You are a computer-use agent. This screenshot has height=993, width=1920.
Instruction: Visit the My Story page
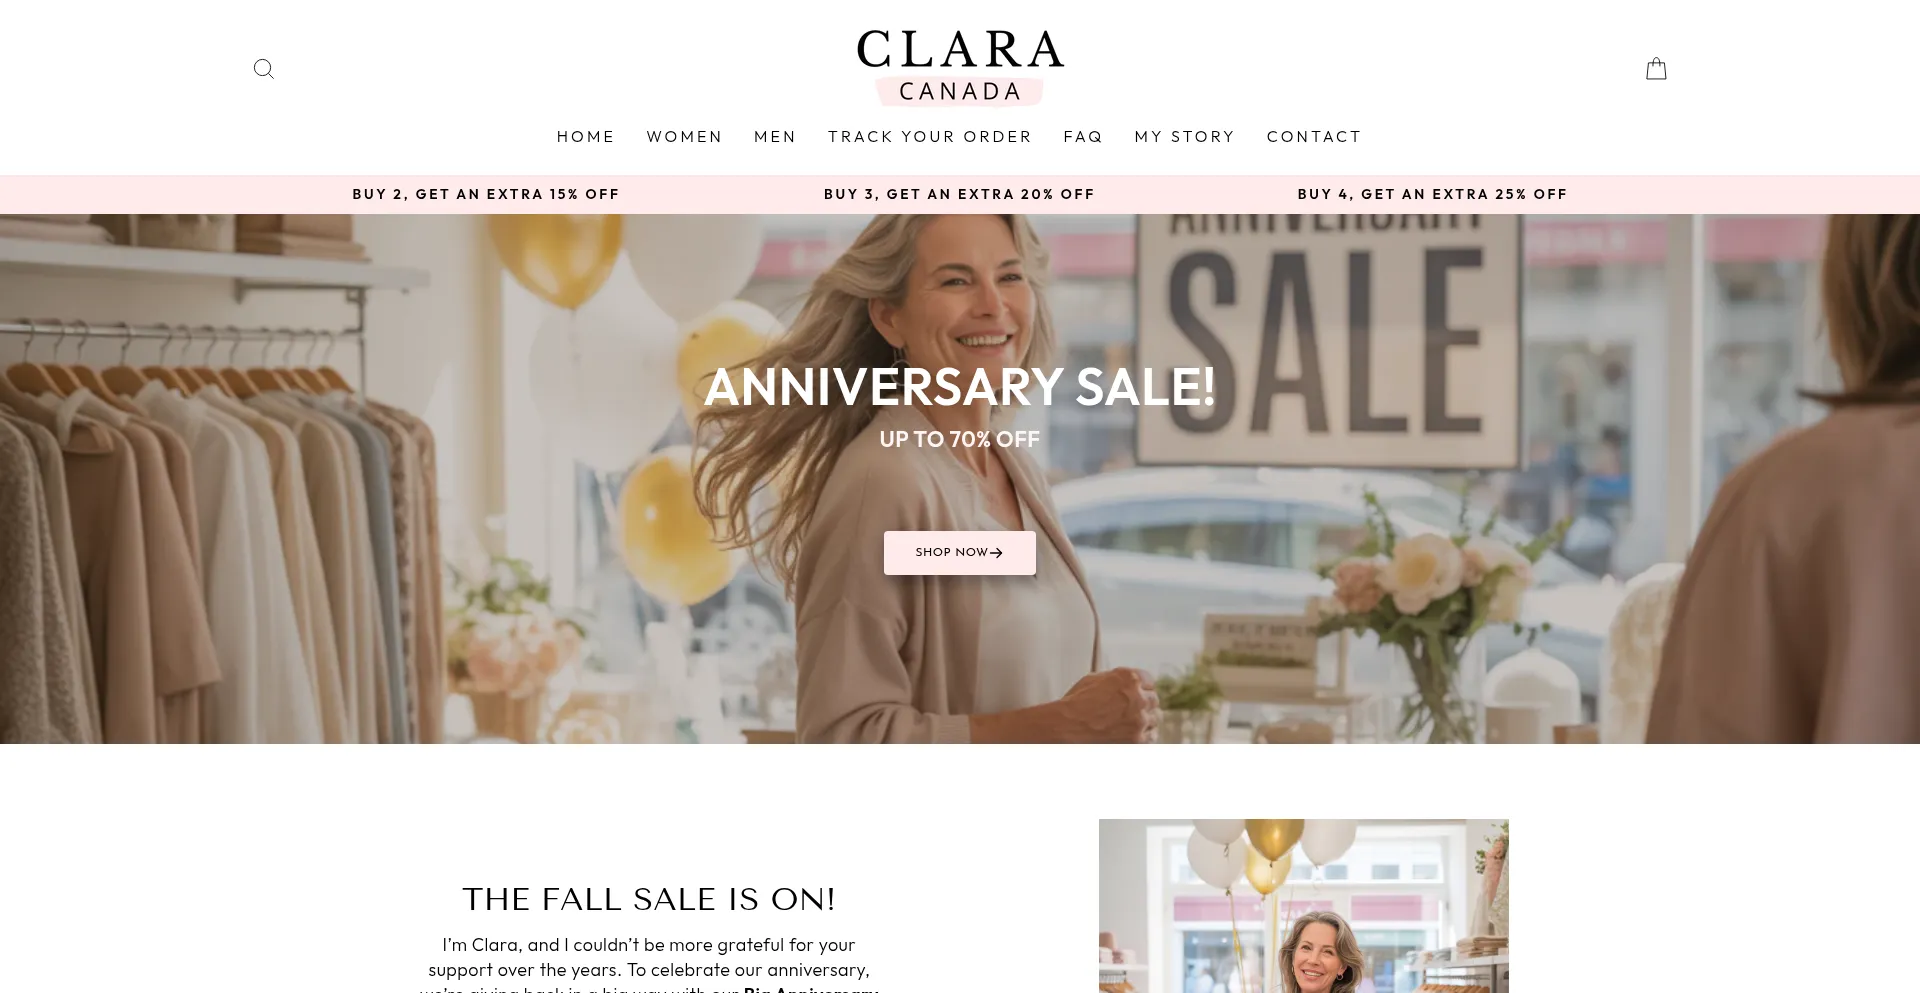click(x=1185, y=137)
